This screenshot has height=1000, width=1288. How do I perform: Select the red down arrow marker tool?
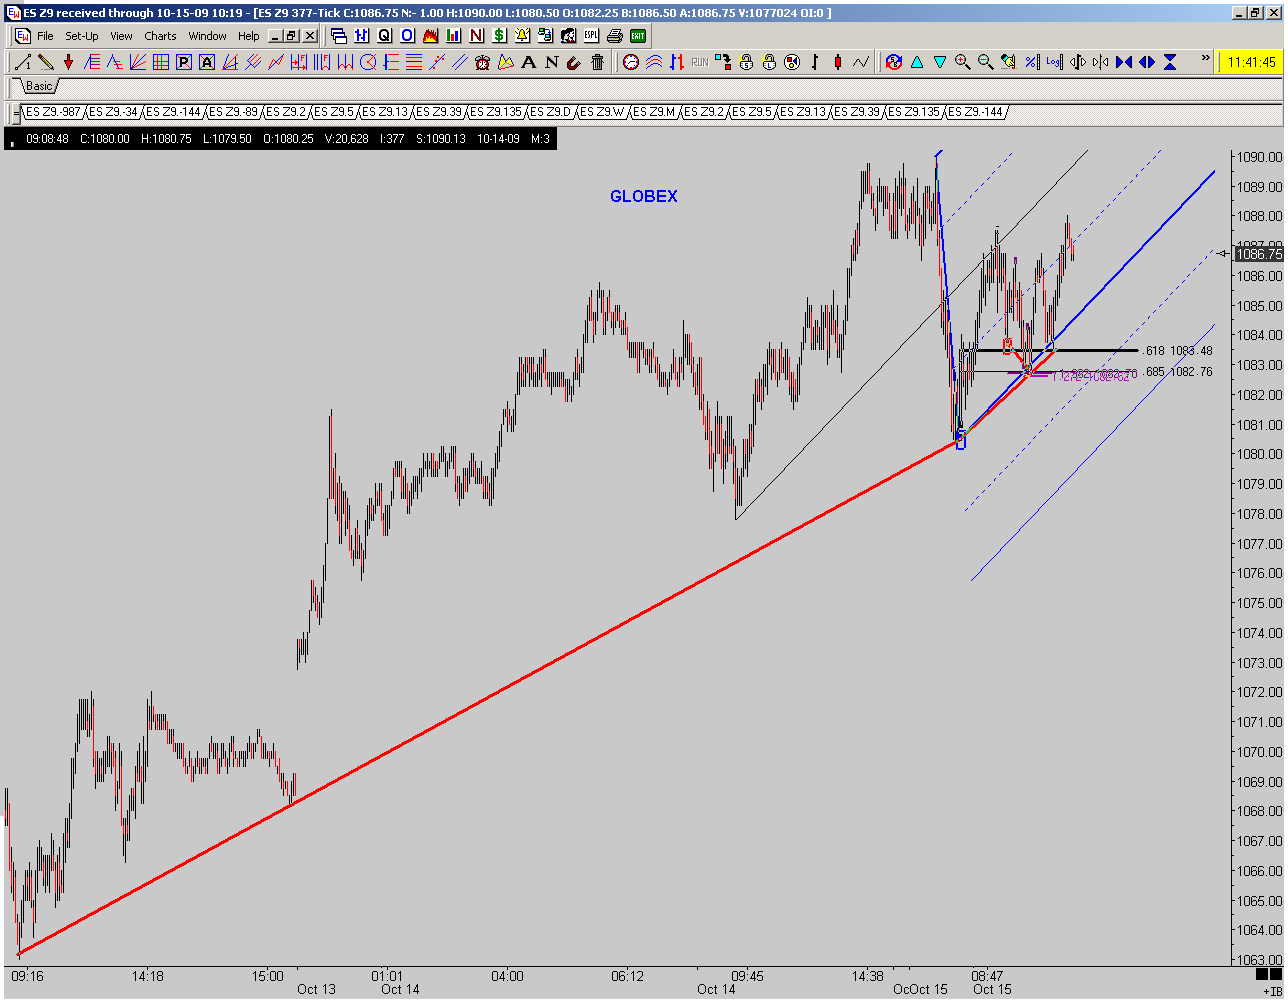pyautogui.click(x=68, y=62)
